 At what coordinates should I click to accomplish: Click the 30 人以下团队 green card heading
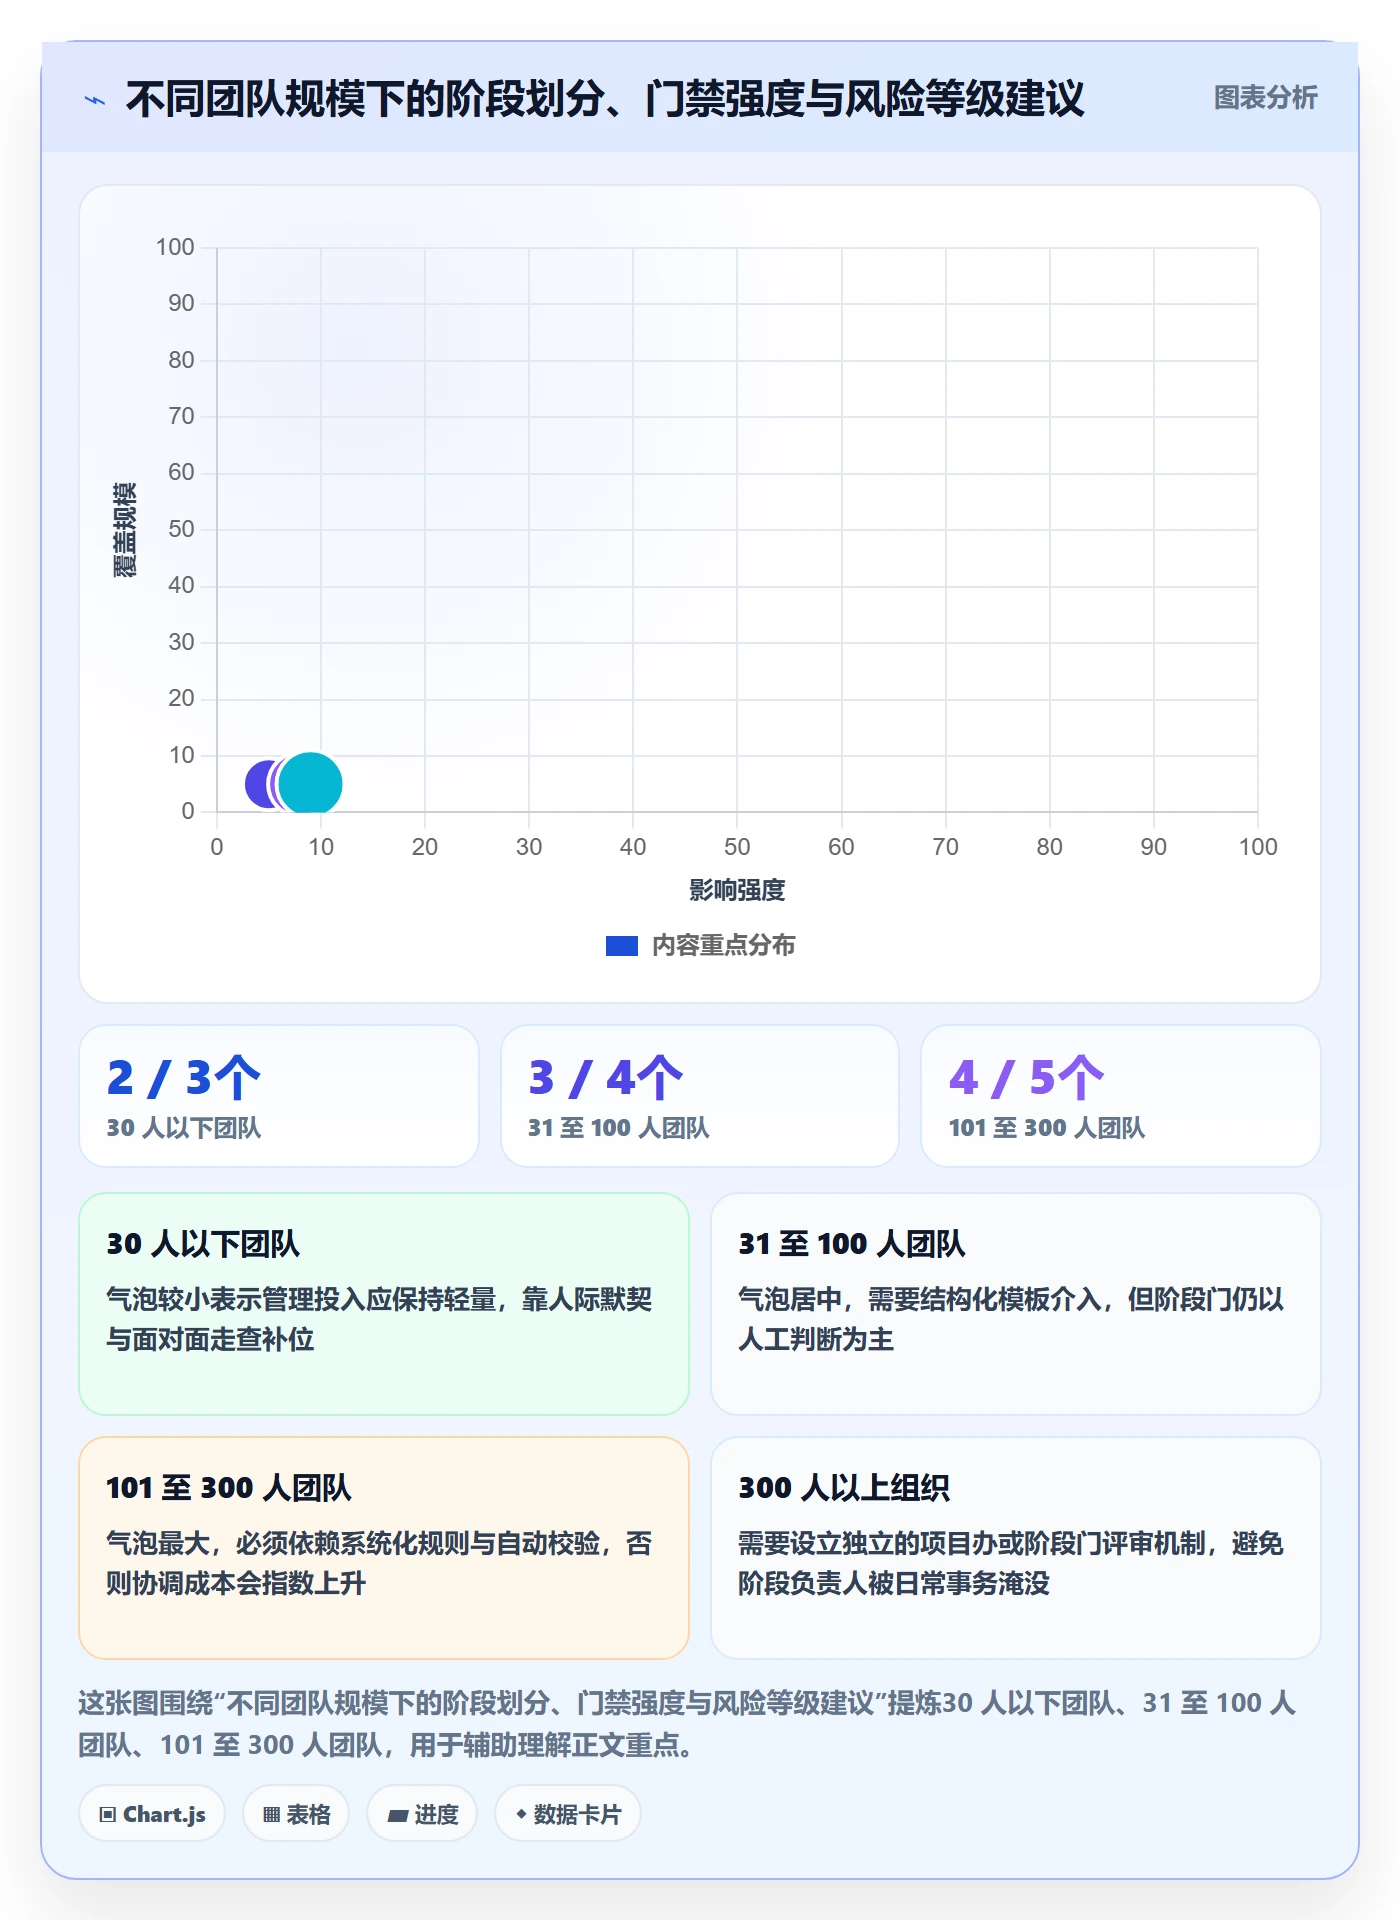(203, 1243)
